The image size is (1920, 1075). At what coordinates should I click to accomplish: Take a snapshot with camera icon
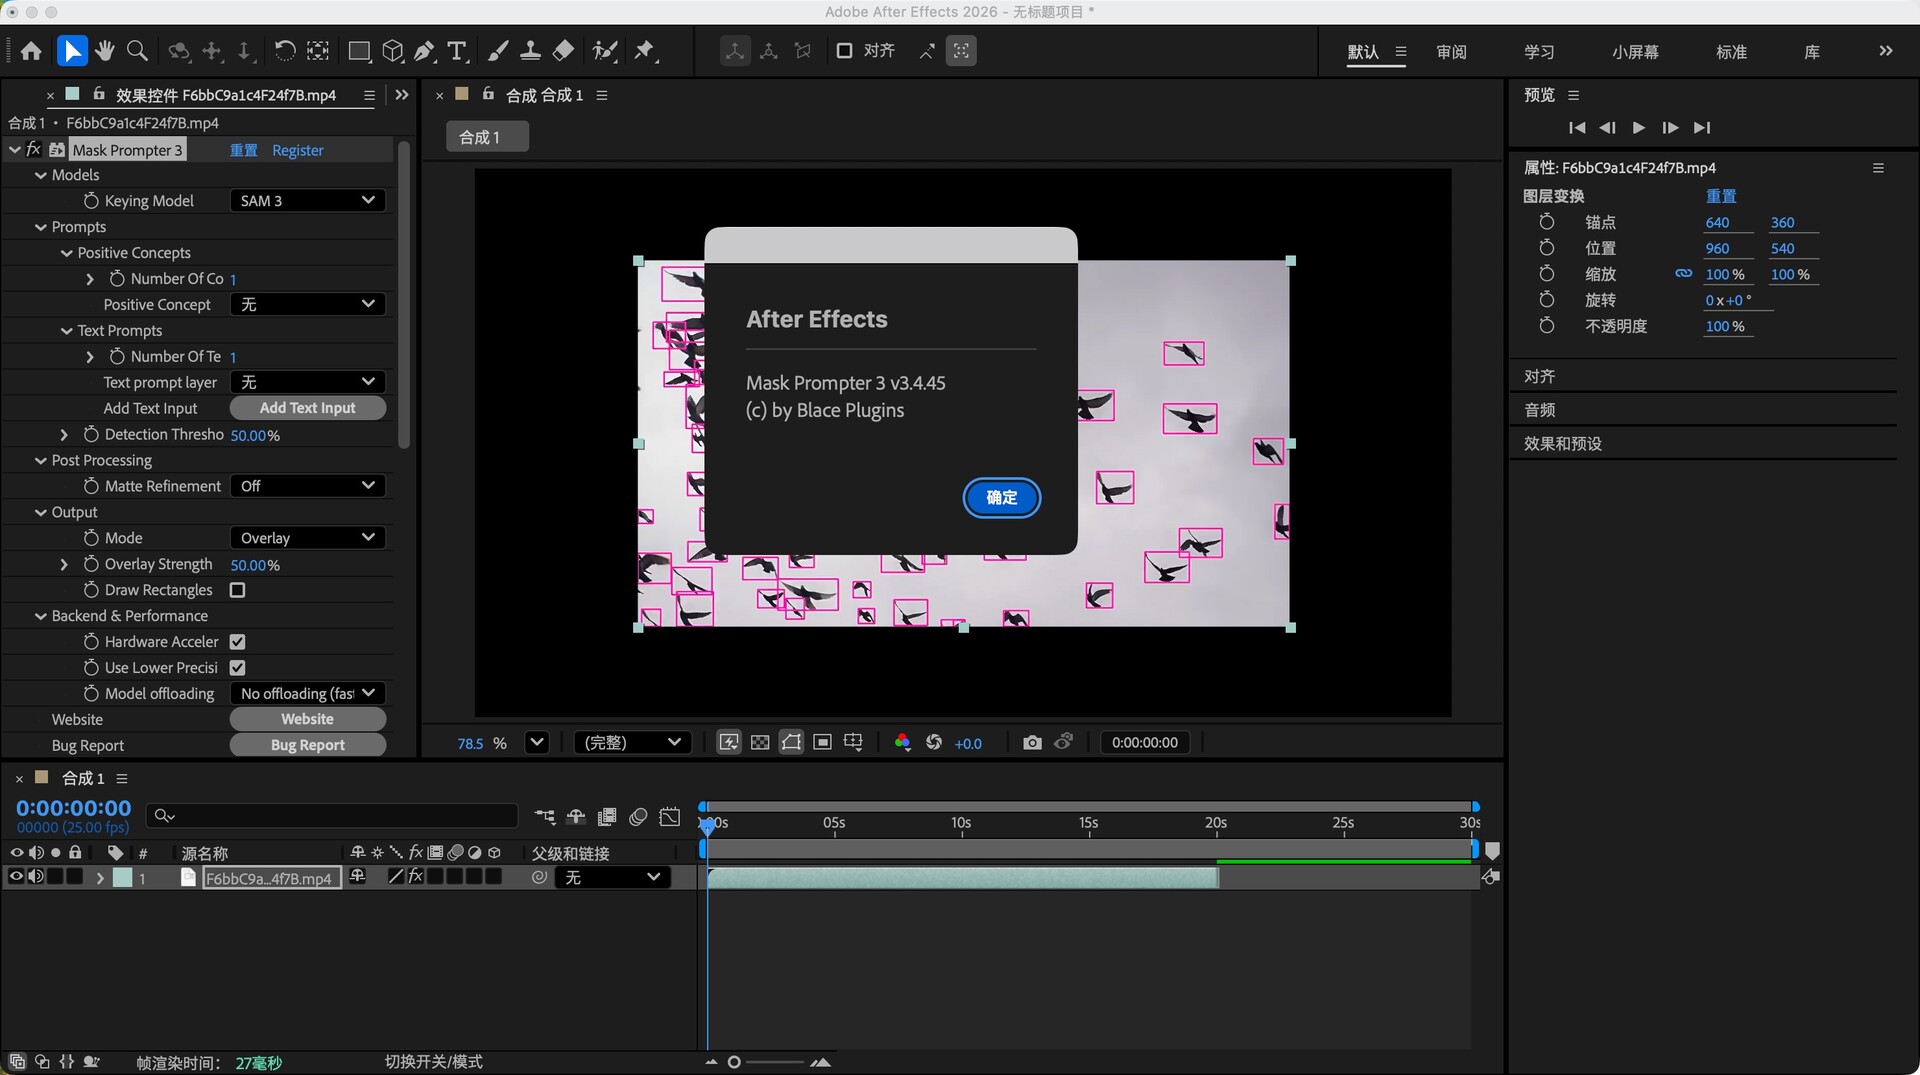(1032, 742)
